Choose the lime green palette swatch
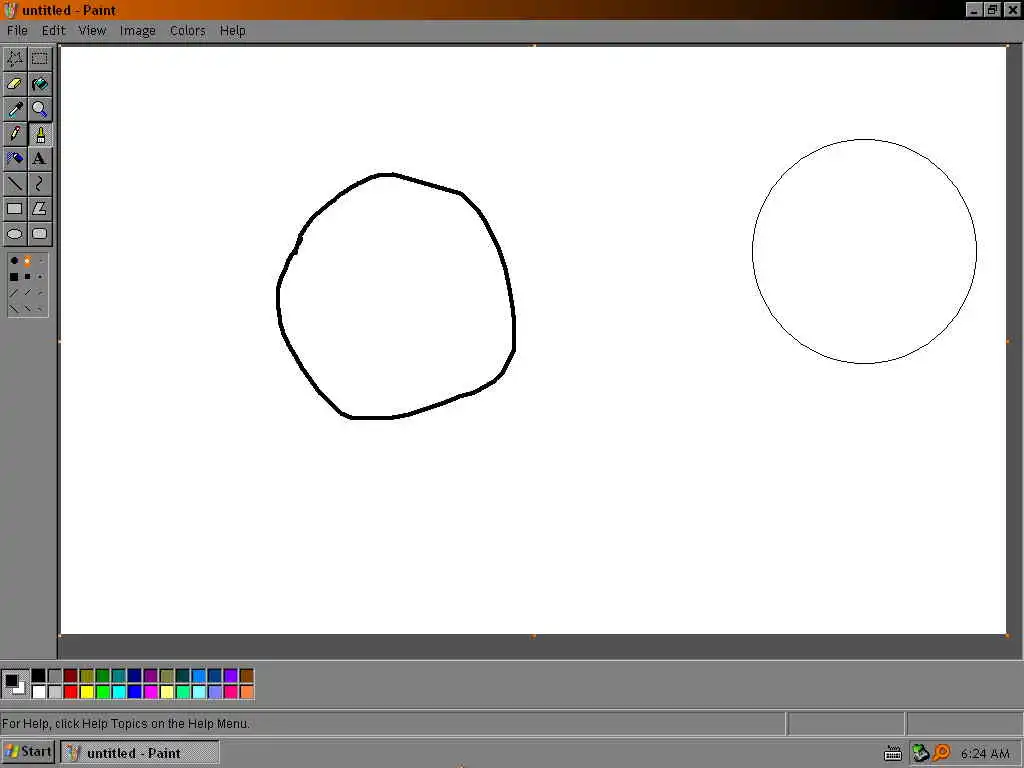Screen dimensions: 1024x768 click(x=103, y=692)
